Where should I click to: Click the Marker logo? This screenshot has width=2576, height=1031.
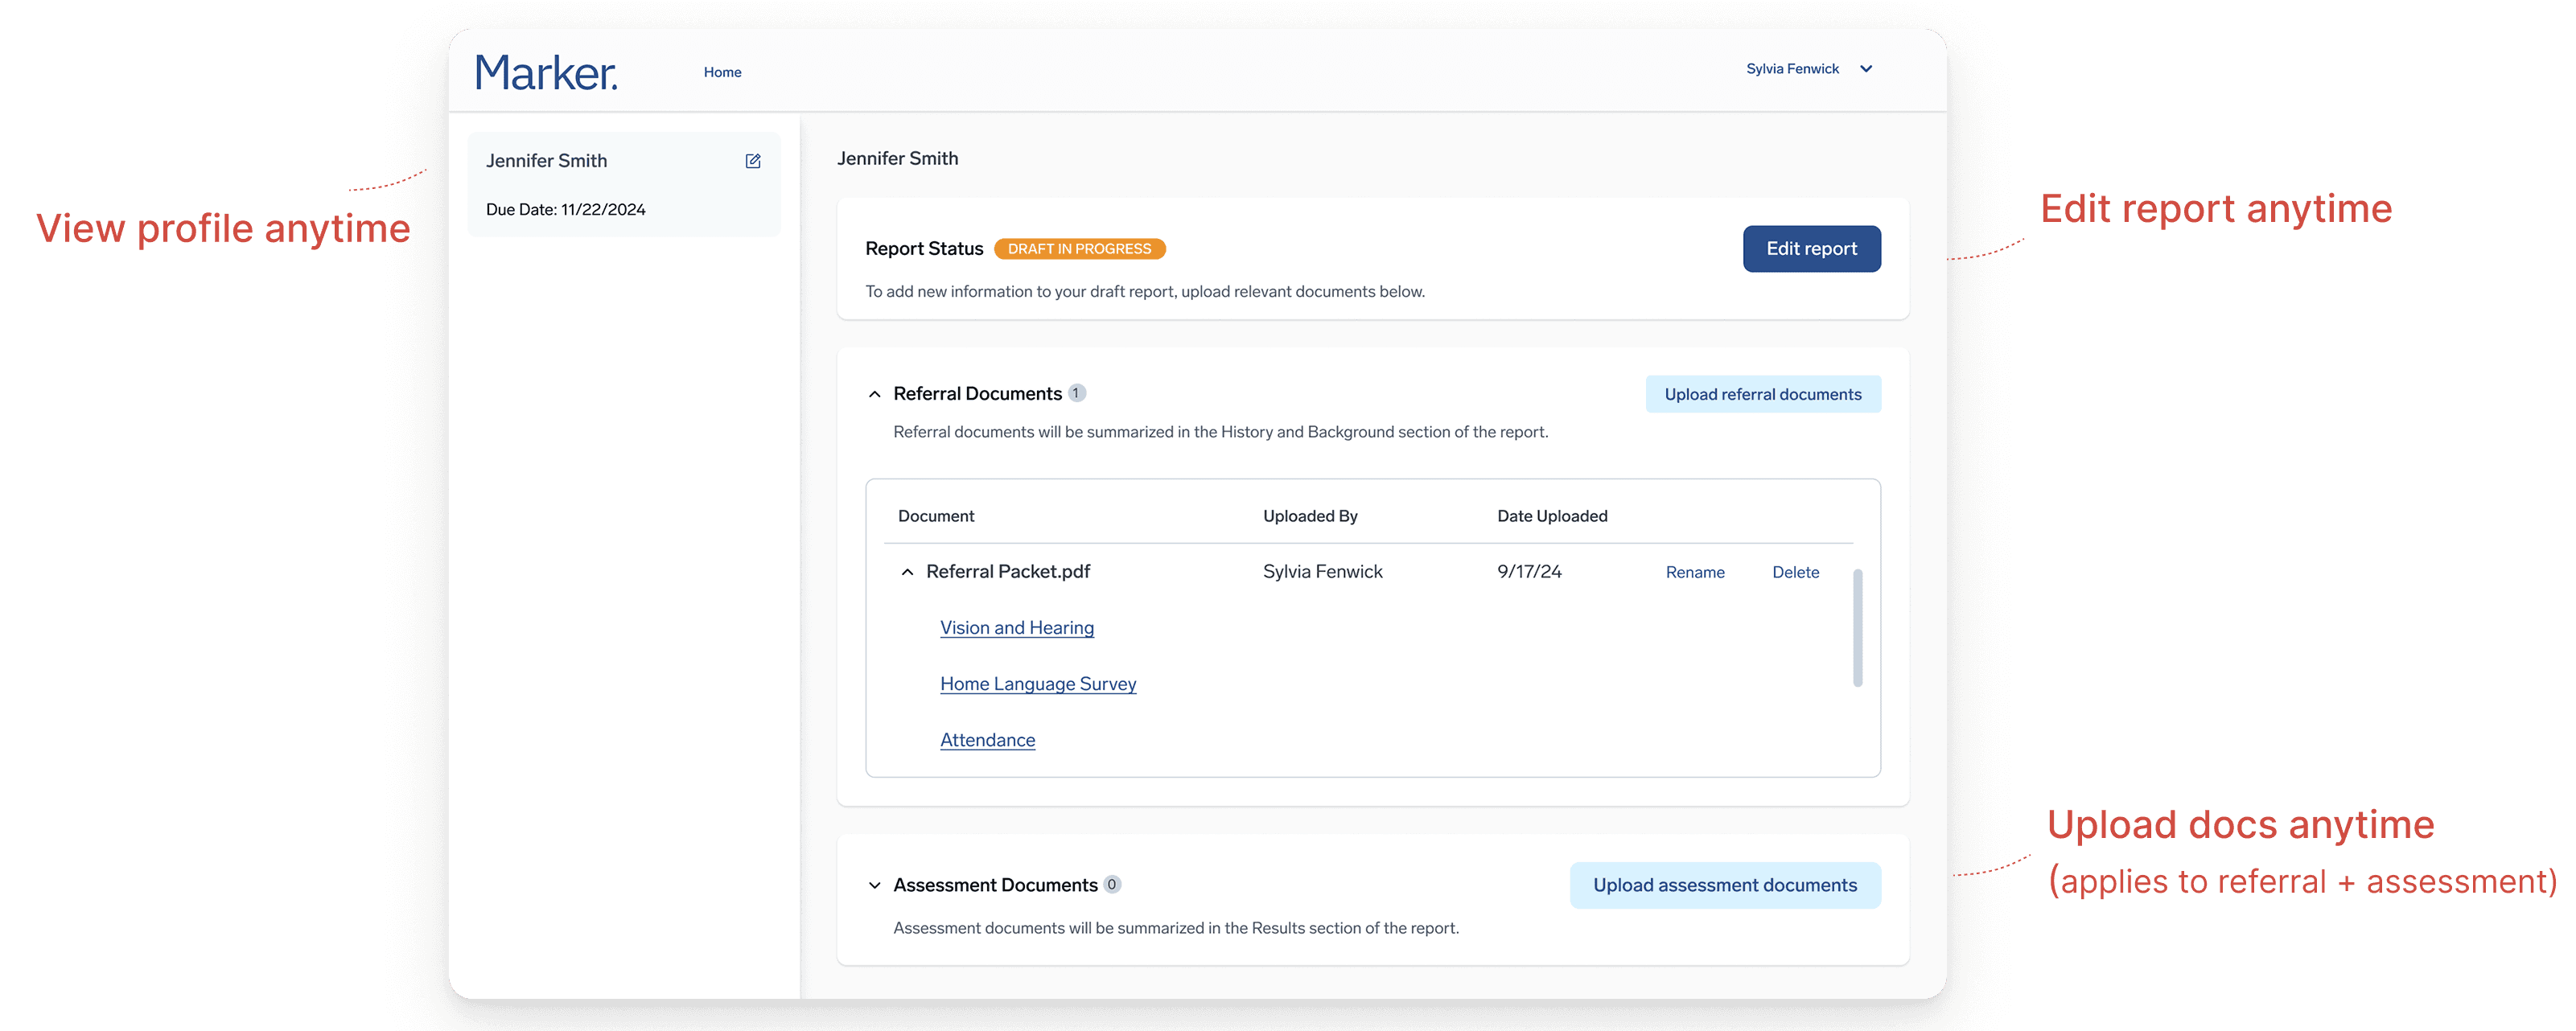pos(546,73)
